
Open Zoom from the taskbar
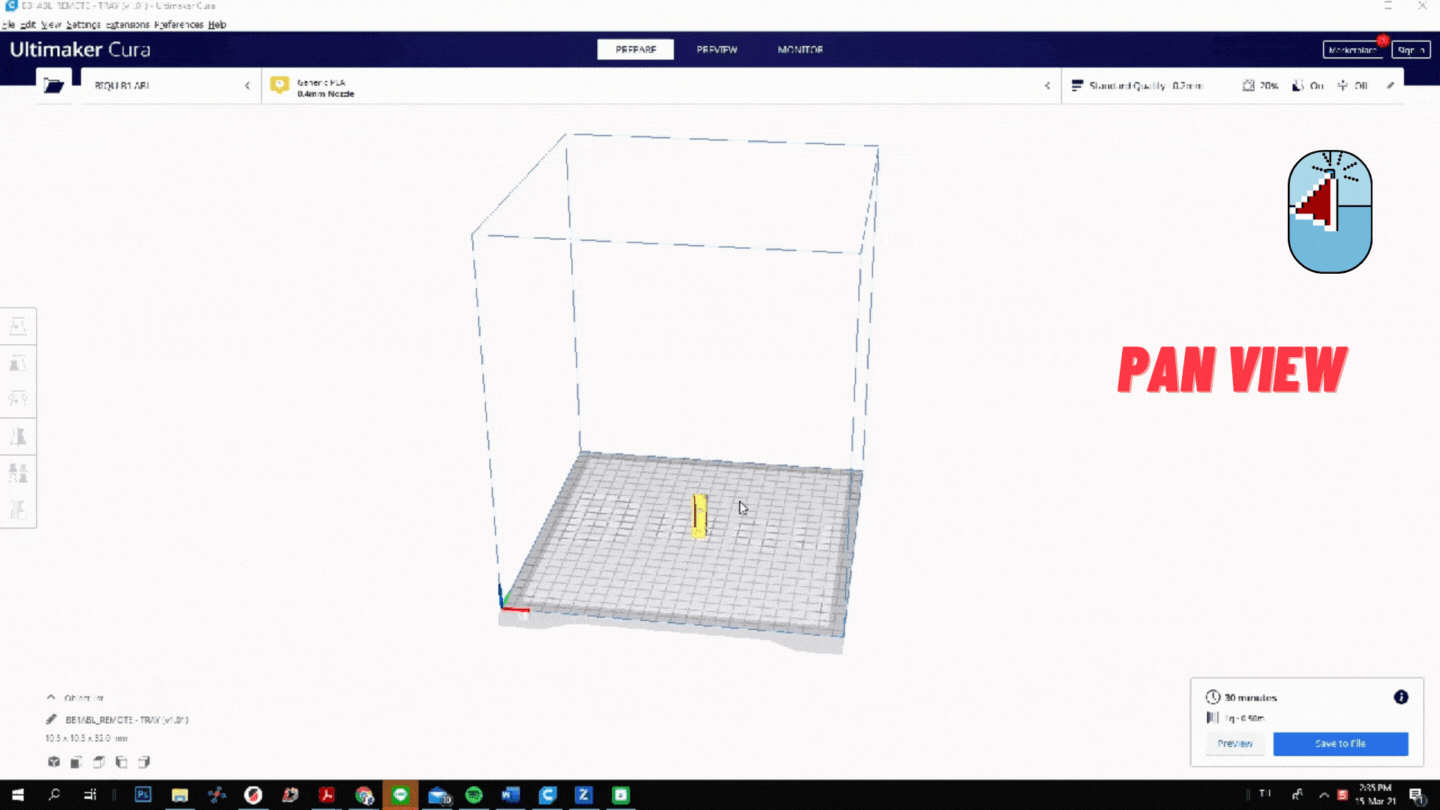tap(584, 795)
